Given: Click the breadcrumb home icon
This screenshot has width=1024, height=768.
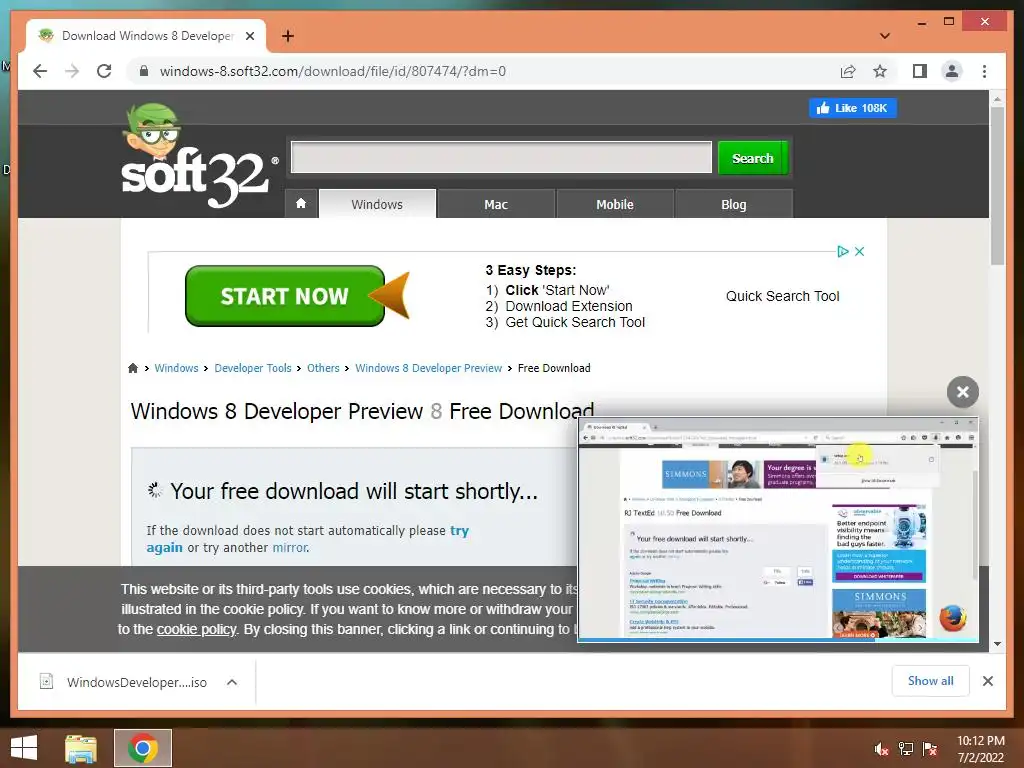Looking at the screenshot, I should click(x=133, y=368).
